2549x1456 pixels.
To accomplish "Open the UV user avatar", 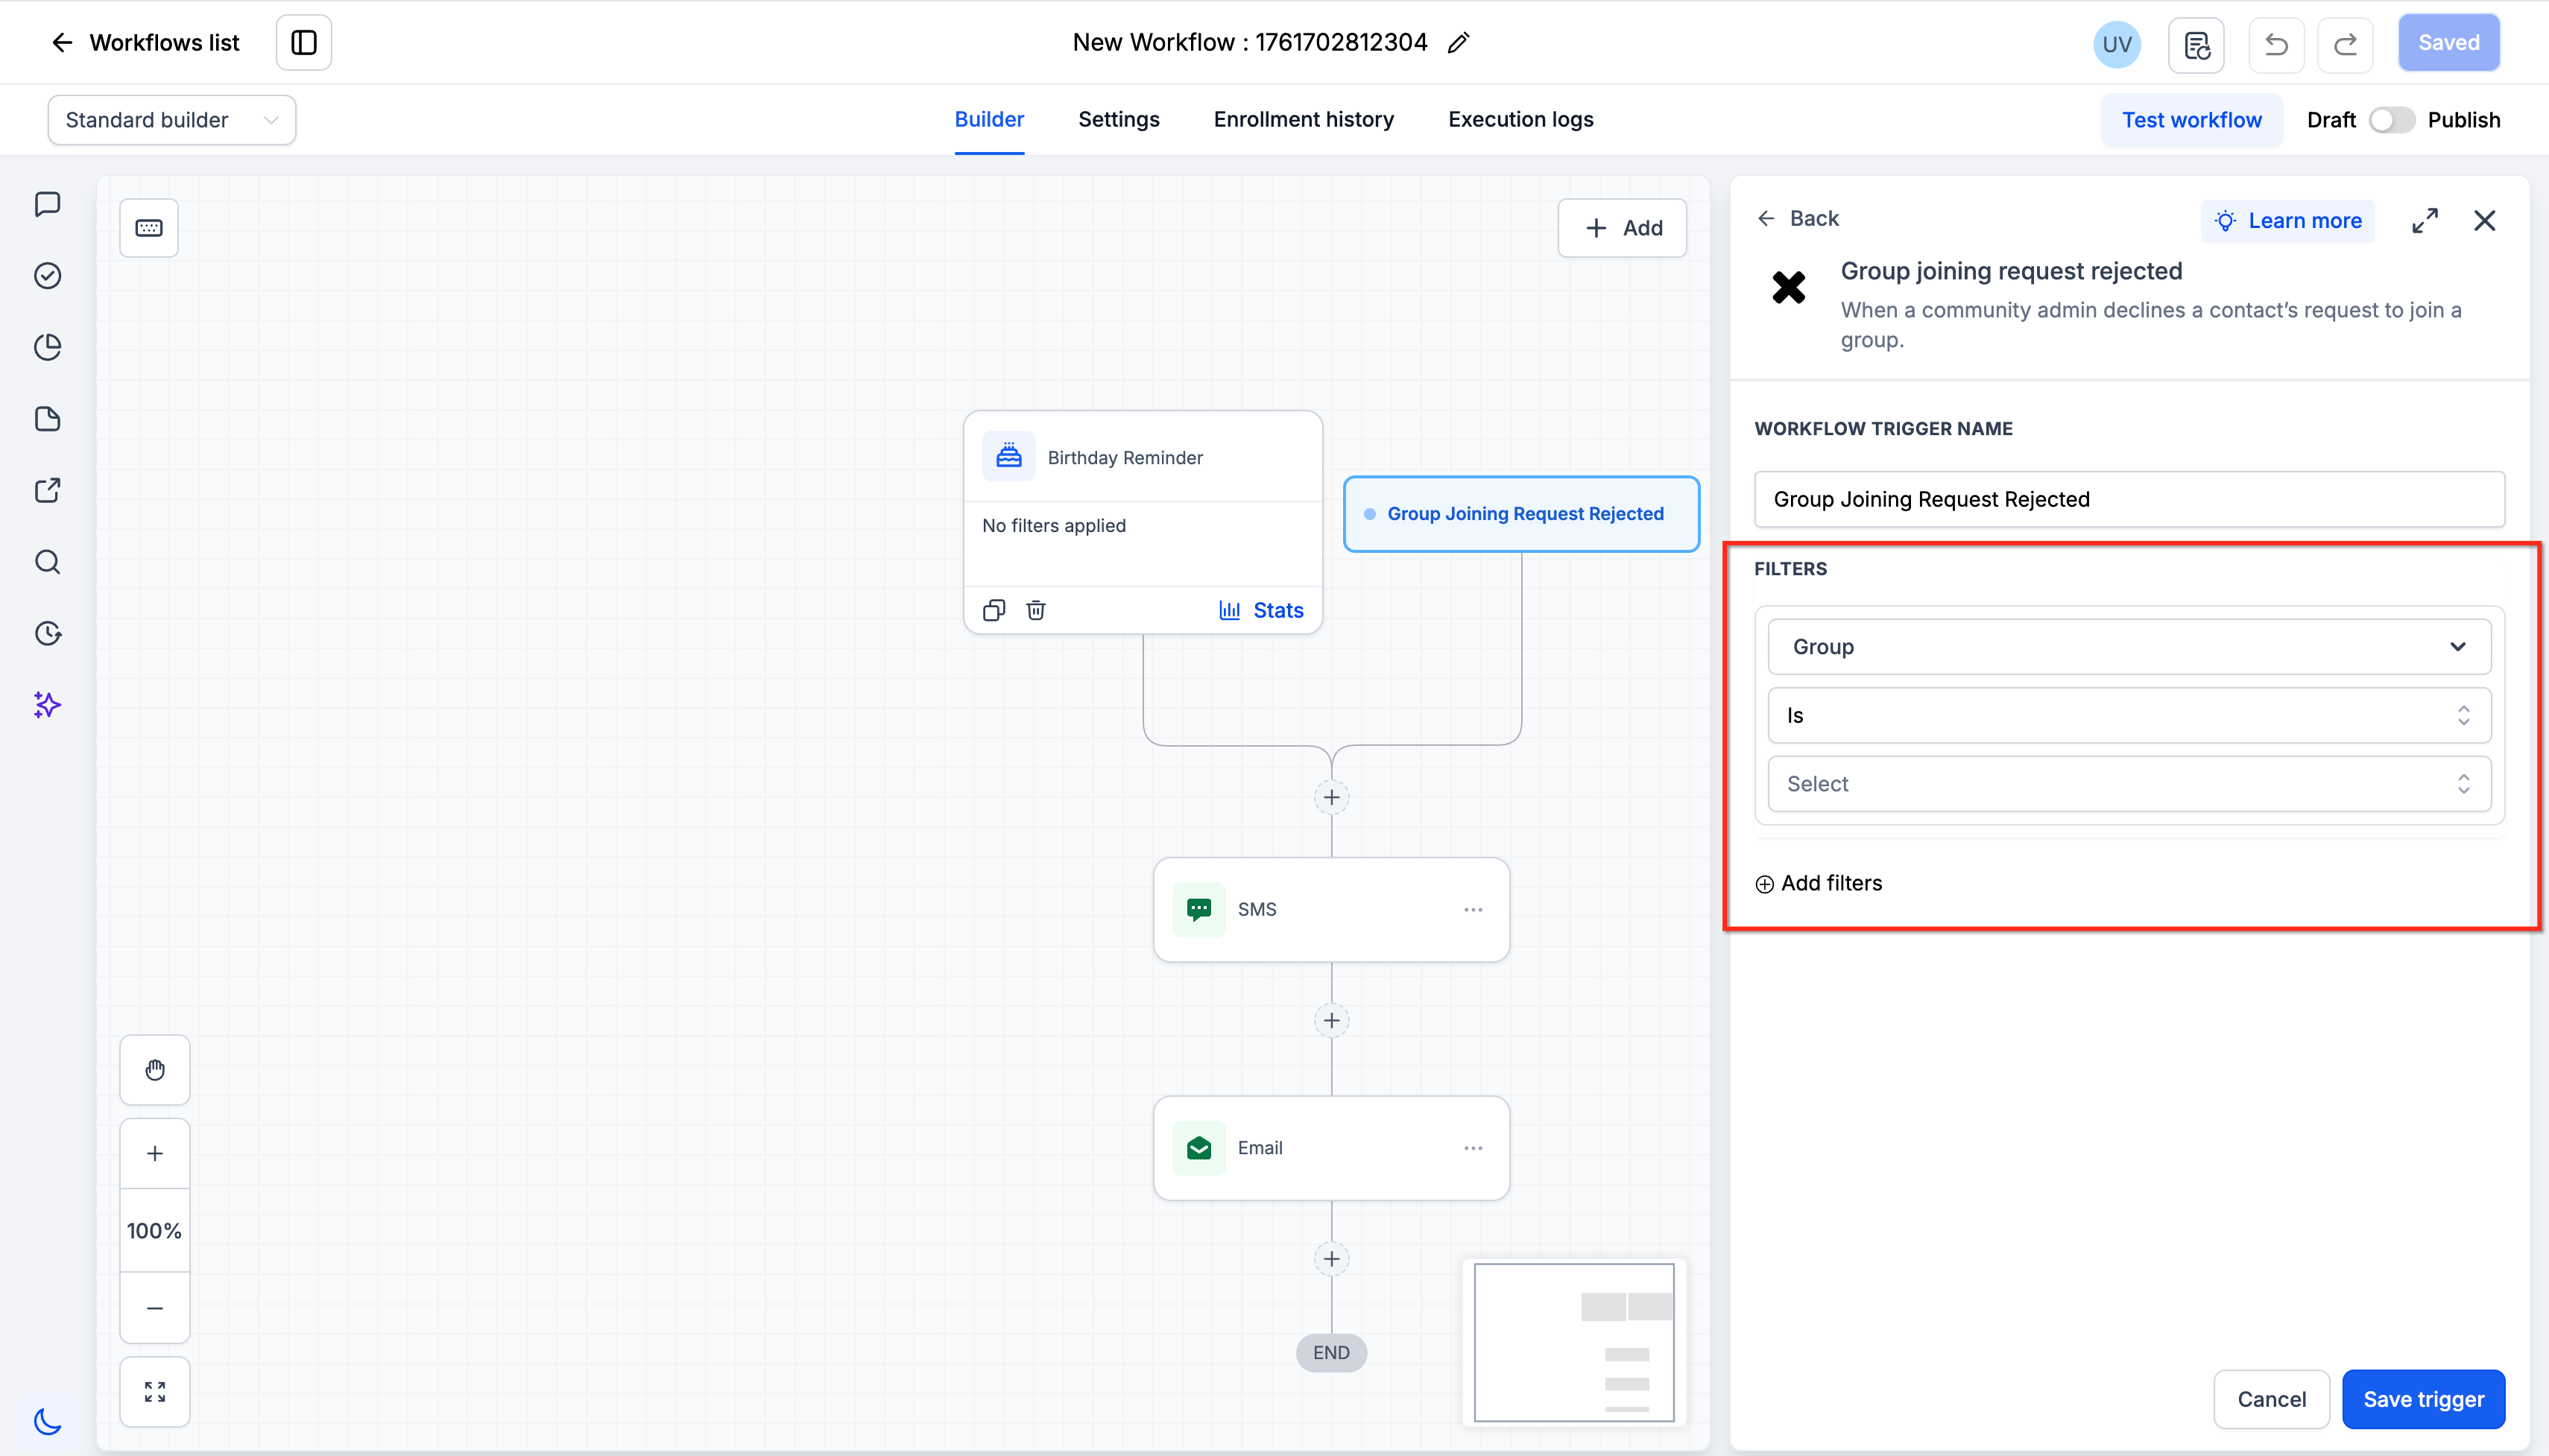I will click(2117, 44).
